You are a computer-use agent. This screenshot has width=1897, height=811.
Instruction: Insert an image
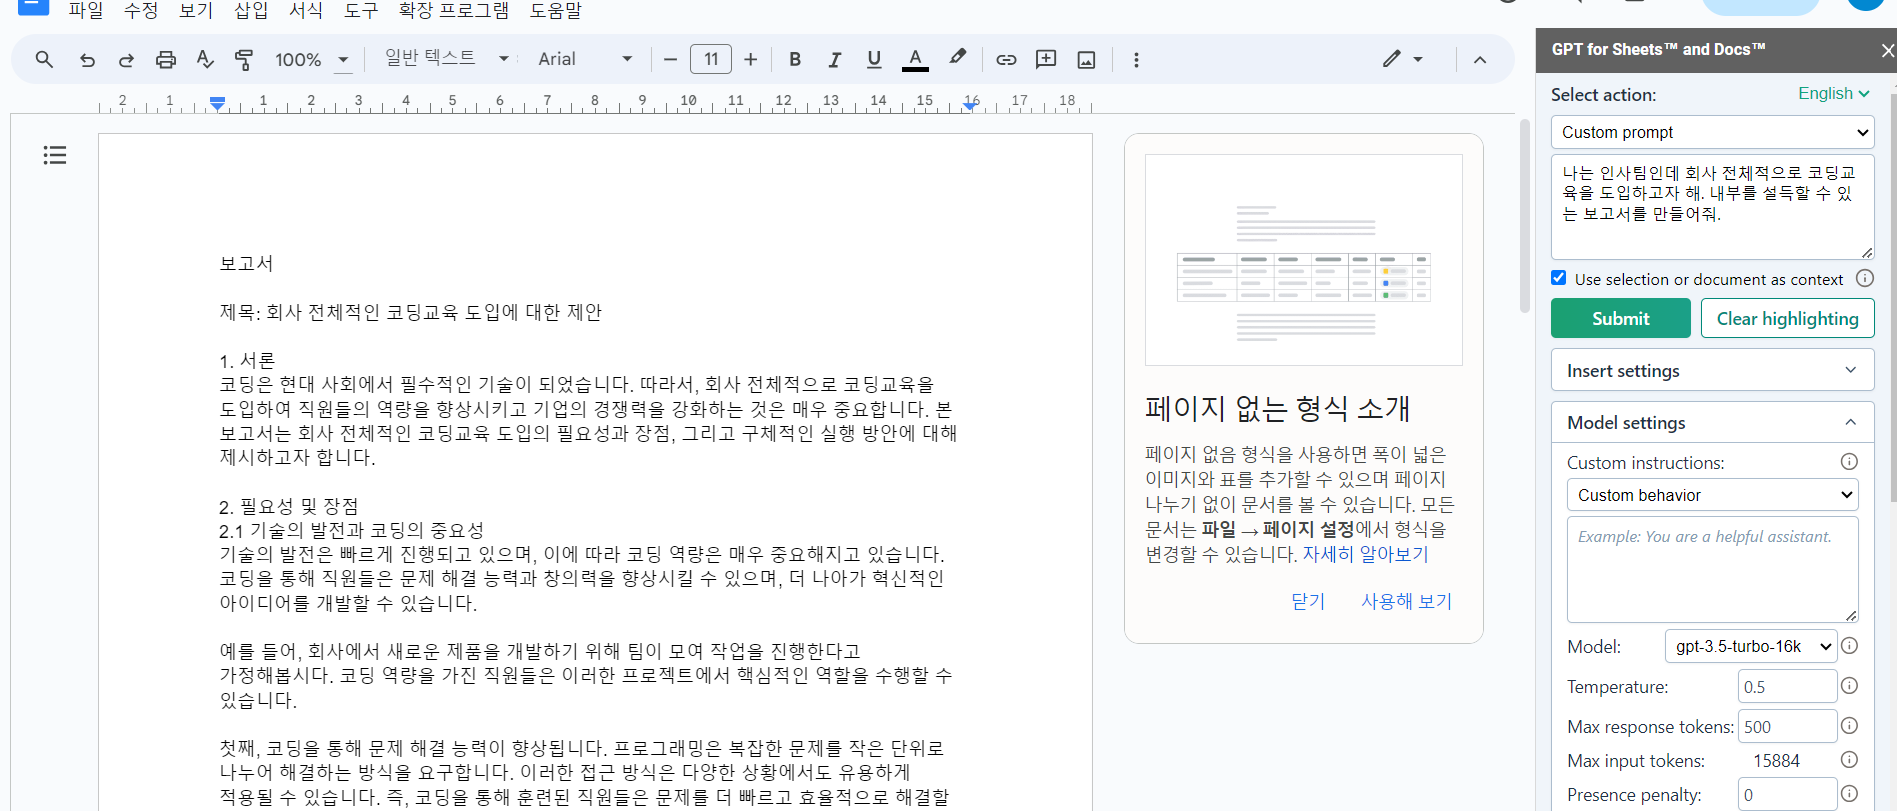point(1086,60)
